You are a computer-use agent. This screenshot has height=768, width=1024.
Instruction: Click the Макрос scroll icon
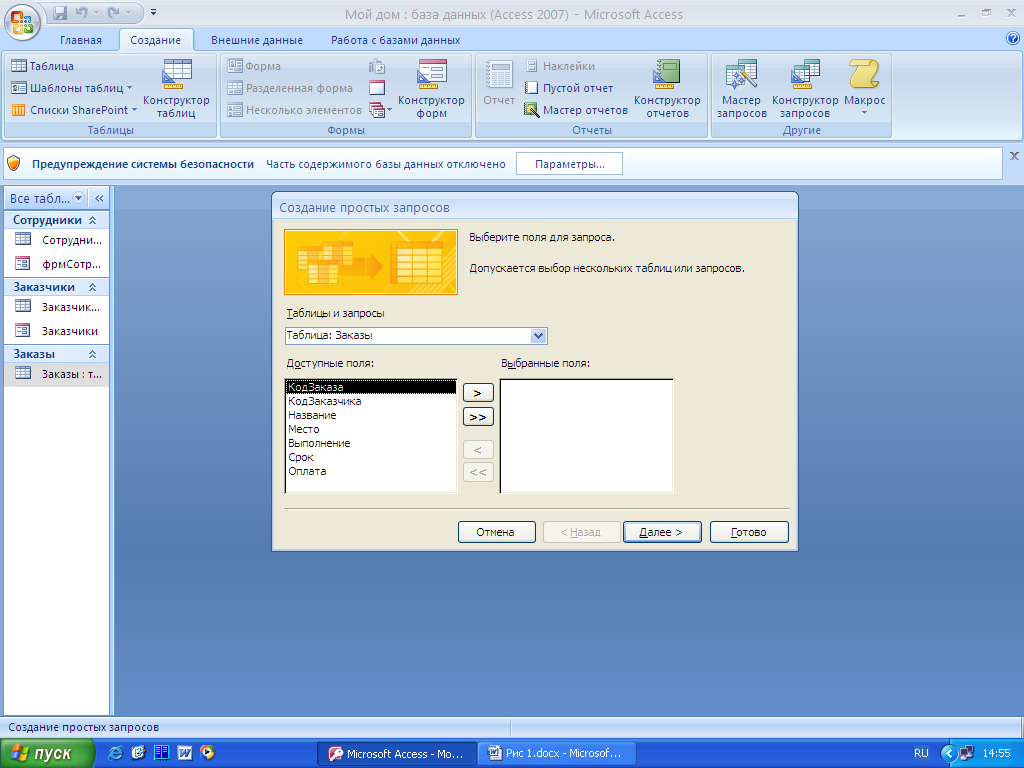click(x=864, y=75)
